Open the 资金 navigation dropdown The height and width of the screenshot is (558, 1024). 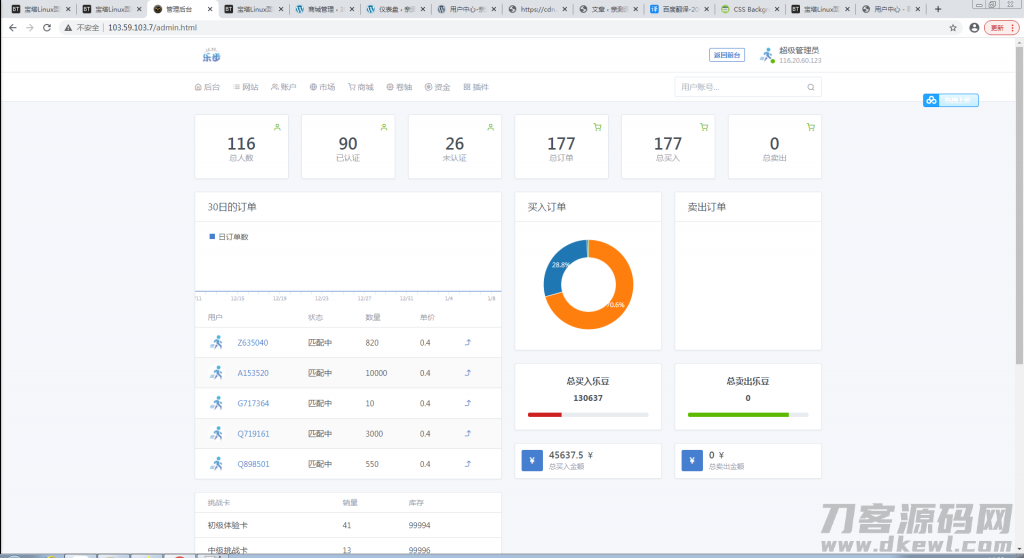tap(438, 87)
